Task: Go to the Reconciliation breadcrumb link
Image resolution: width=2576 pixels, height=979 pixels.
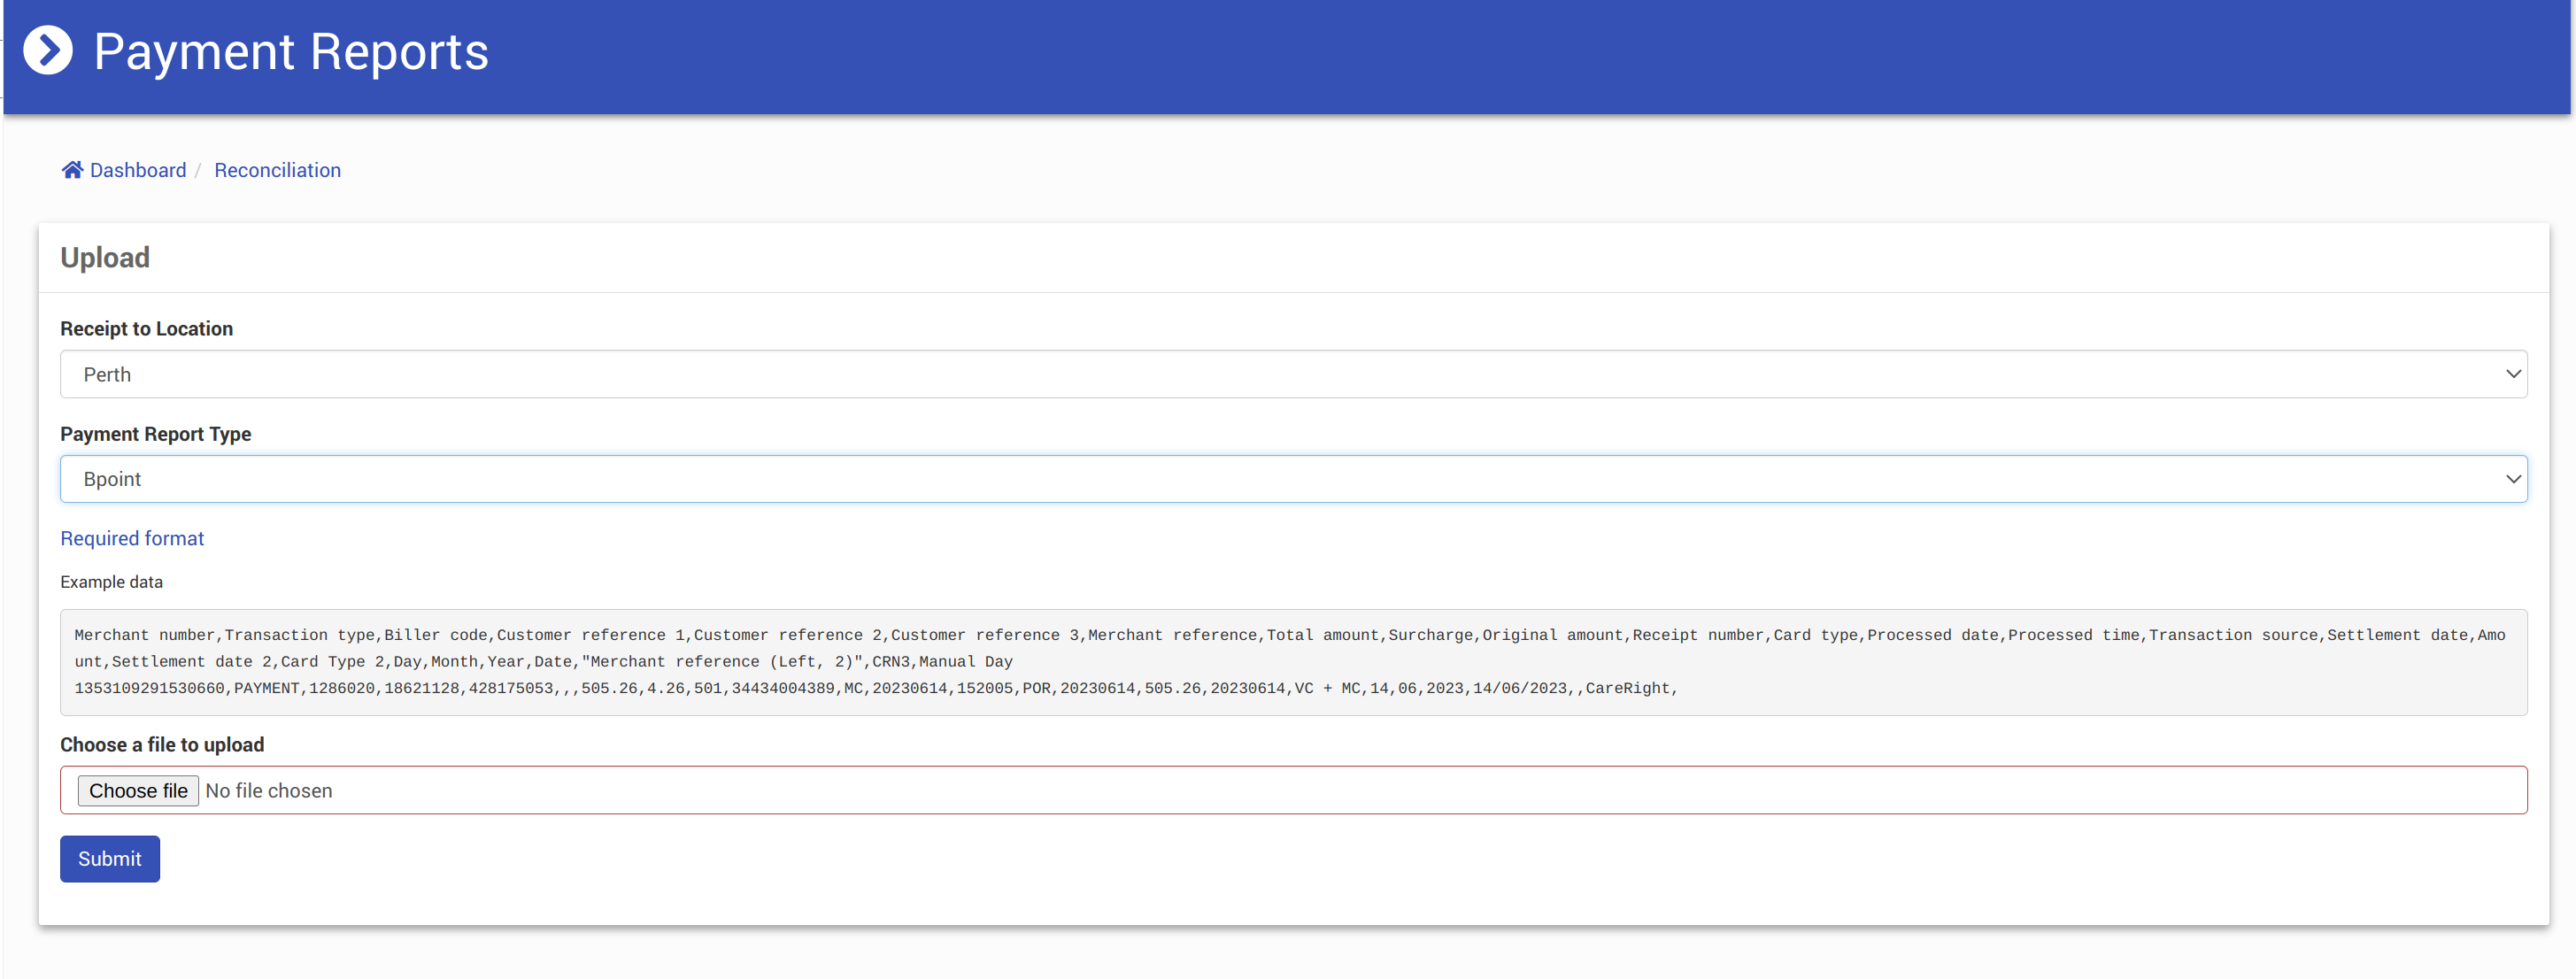Action: 277,170
